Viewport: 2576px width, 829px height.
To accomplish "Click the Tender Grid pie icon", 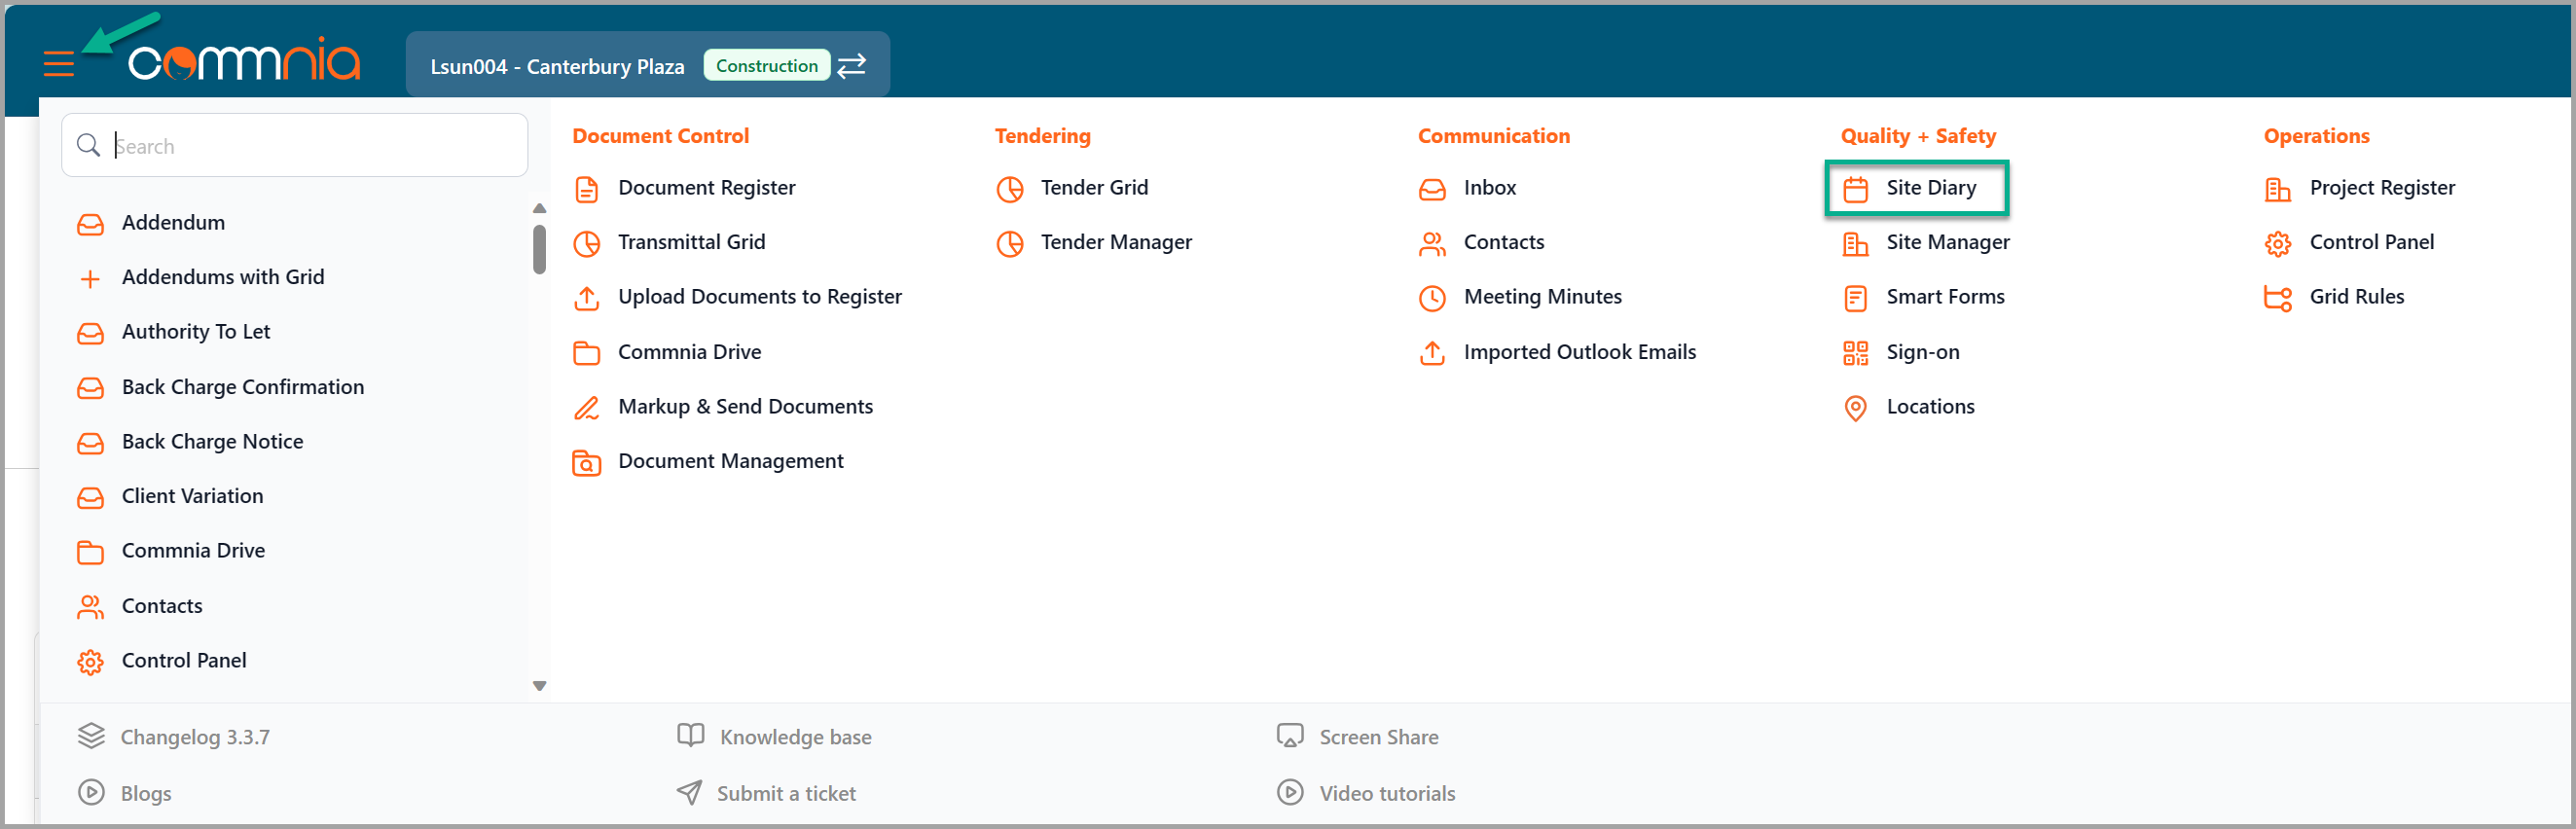I will (x=1010, y=189).
